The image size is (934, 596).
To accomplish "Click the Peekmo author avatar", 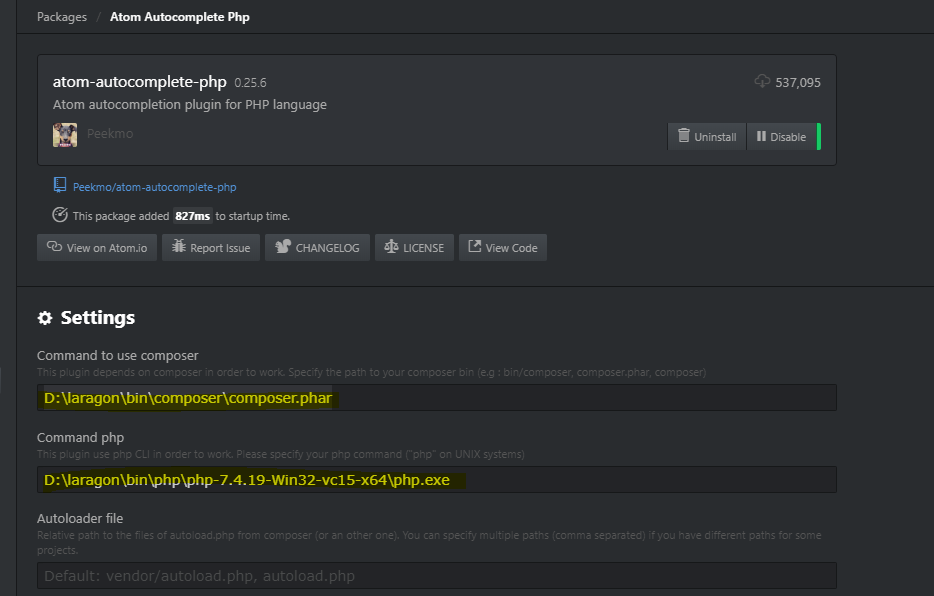I will [x=65, y=135].
